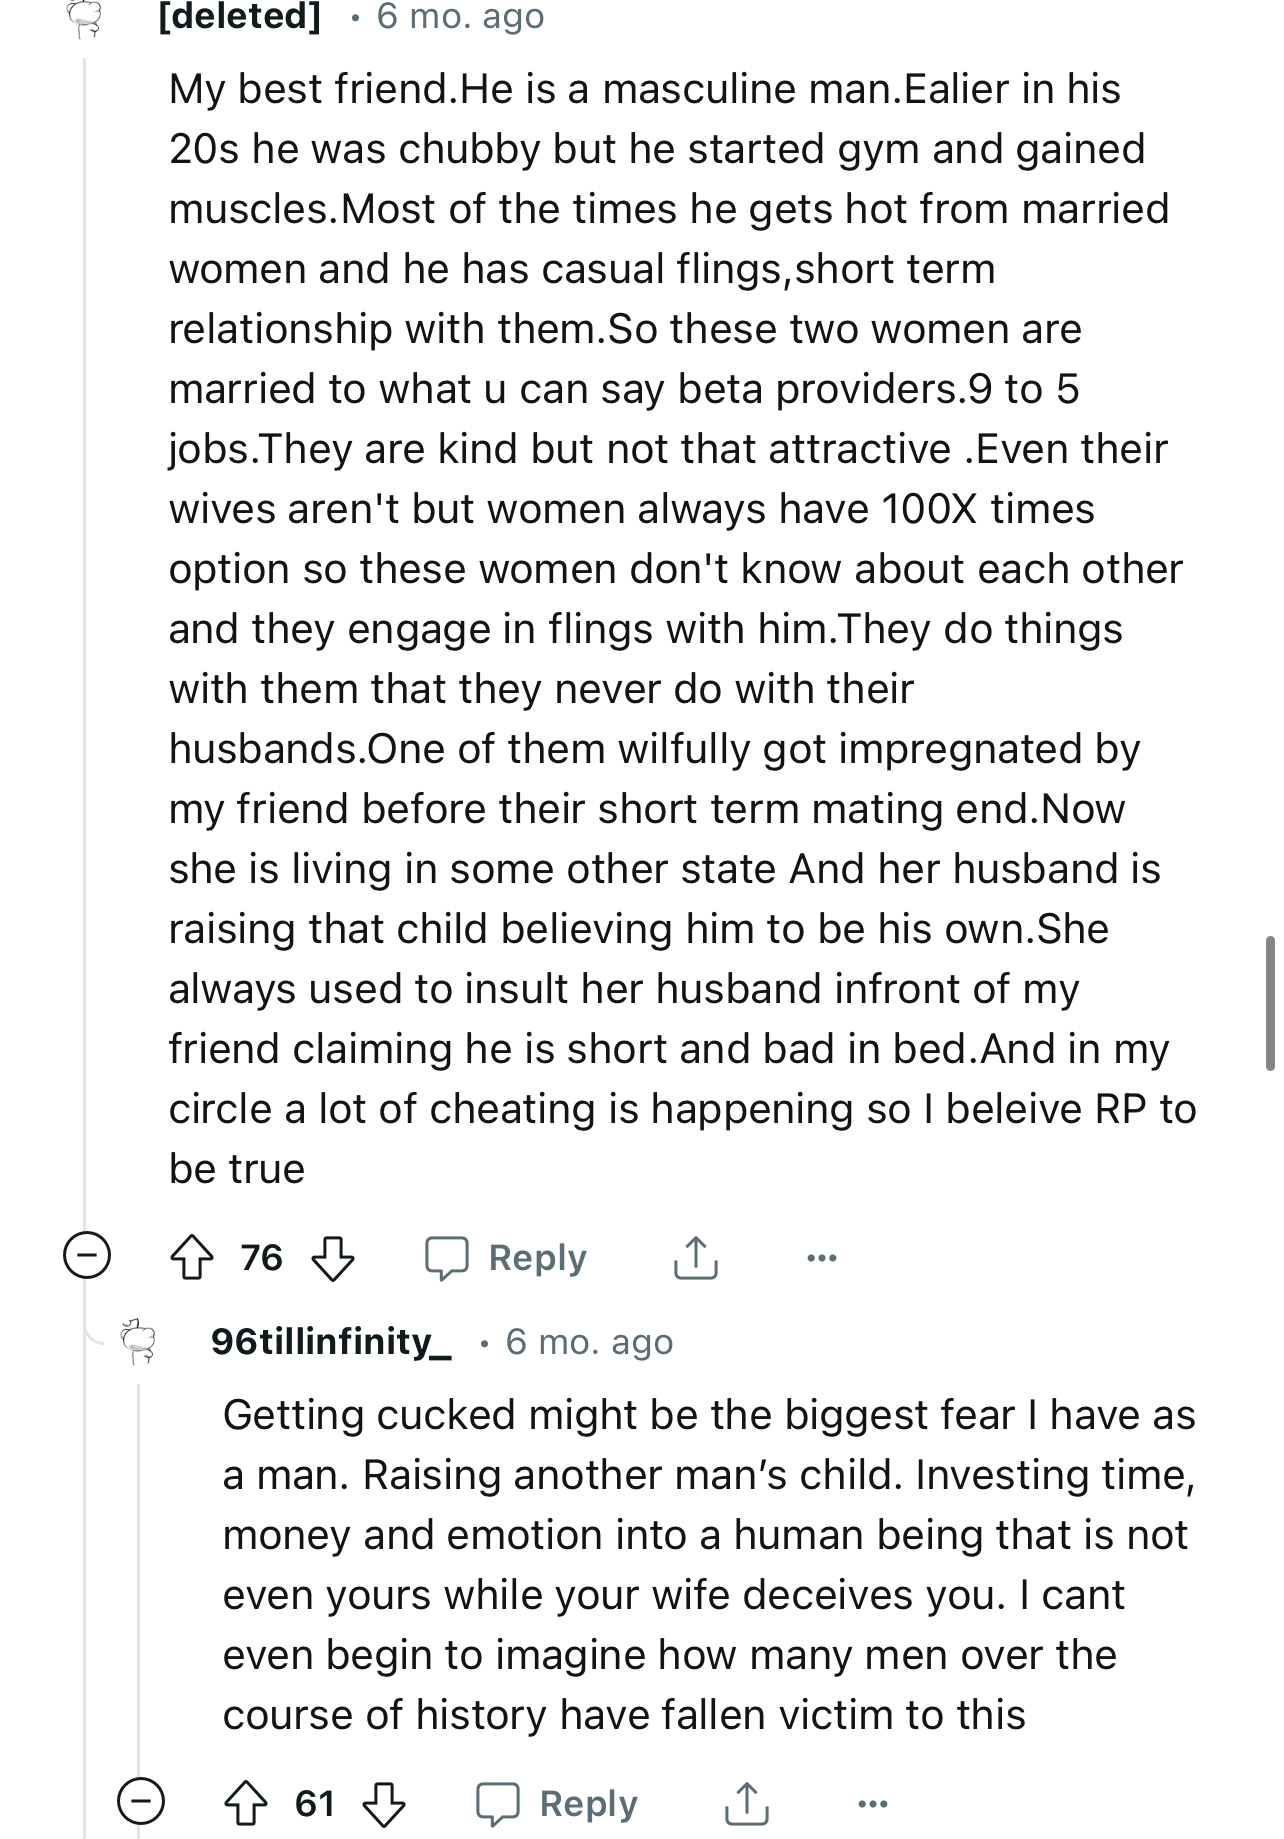Reply to the deleted user's comment
This screenshot has height=1839, width=1284.
pos(506,1258)
